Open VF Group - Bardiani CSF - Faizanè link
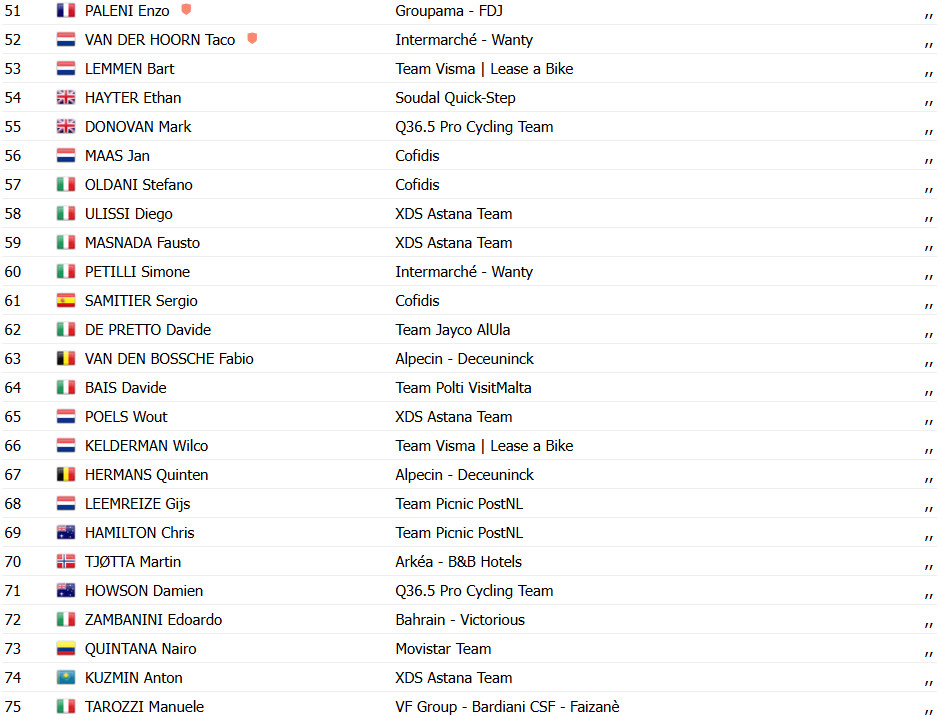Viewport: 942px width, 719px height. coord(507,706)
